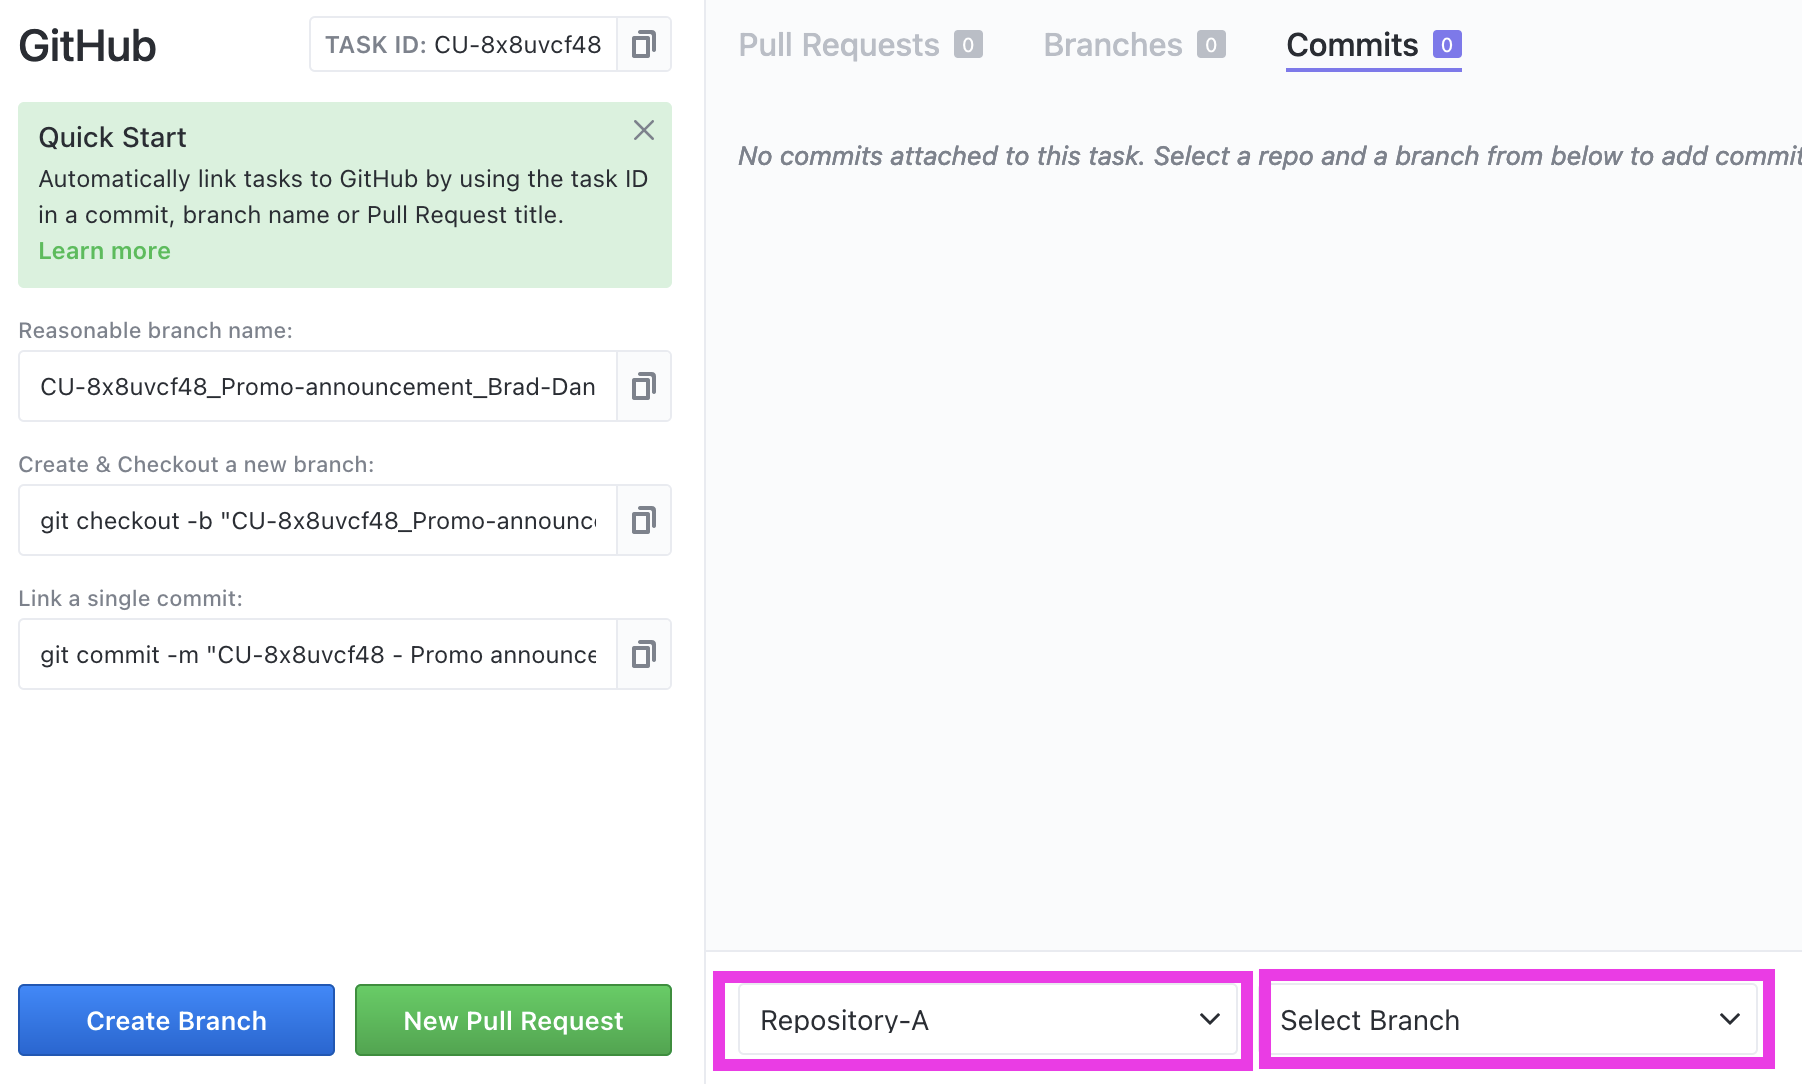Dismiss the Quick Start panel
The width and height of the screenshot is (1802, 1084).
pos(643,130)
